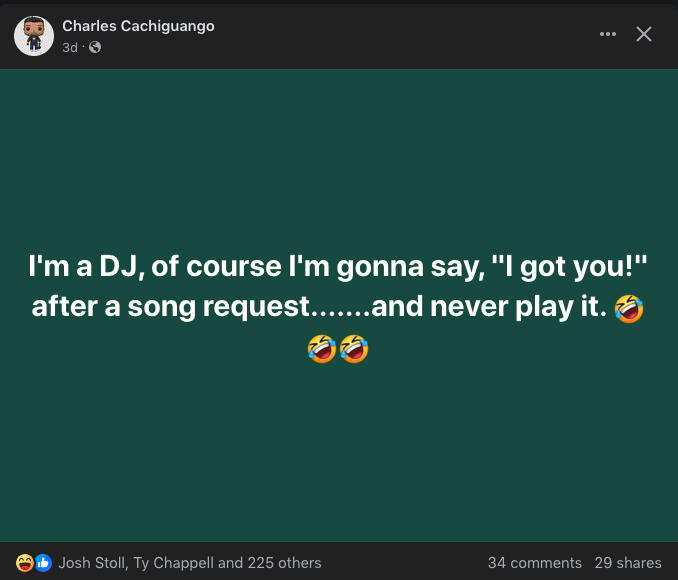Click the left laughing emoji on the bottom row
Image resolution: width=678 pixels, height=580 pixels.
321,349
